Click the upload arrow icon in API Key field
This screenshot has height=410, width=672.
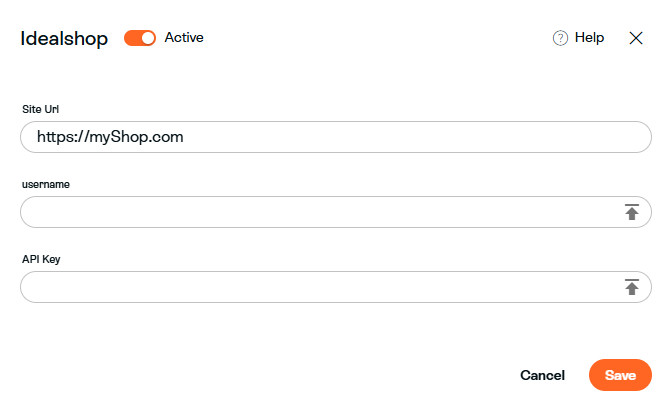(x=632, y=287)
